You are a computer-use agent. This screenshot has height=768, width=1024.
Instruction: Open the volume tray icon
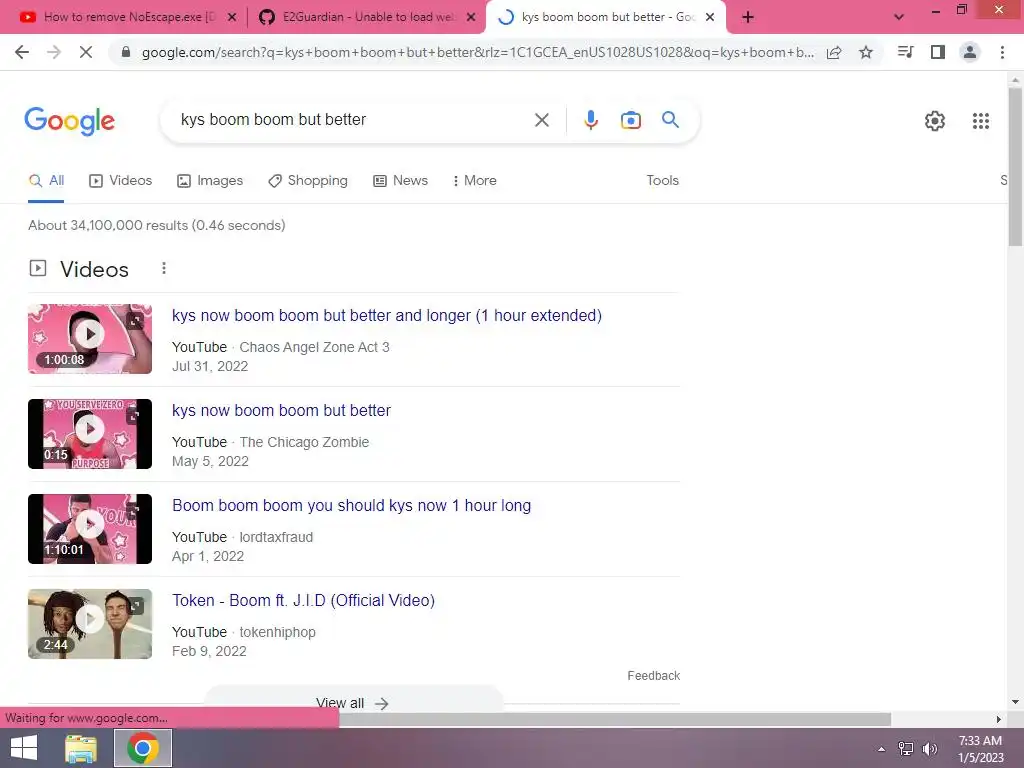[x=929, y=749]
